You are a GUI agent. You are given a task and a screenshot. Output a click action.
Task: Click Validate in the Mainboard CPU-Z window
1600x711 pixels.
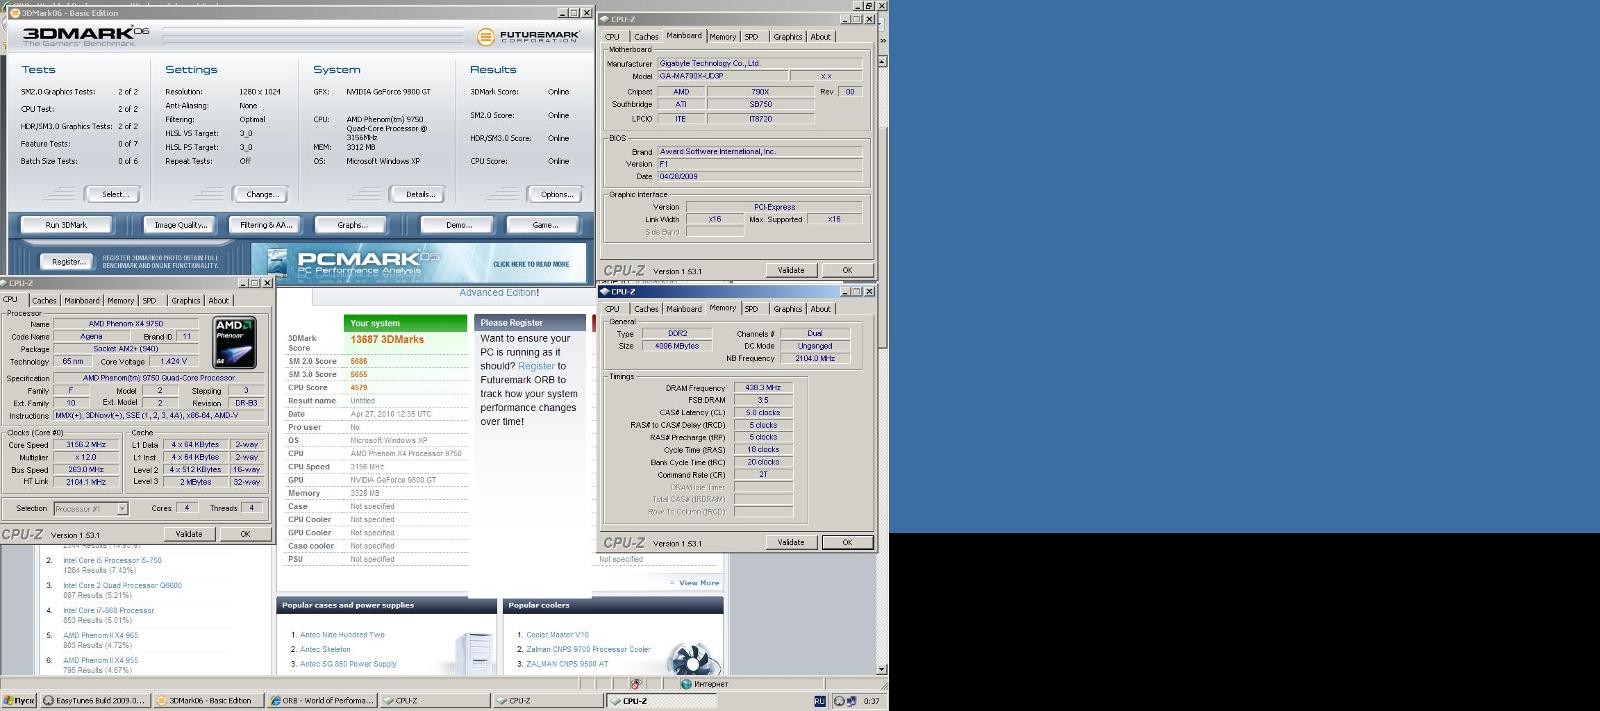coord(791,270)
